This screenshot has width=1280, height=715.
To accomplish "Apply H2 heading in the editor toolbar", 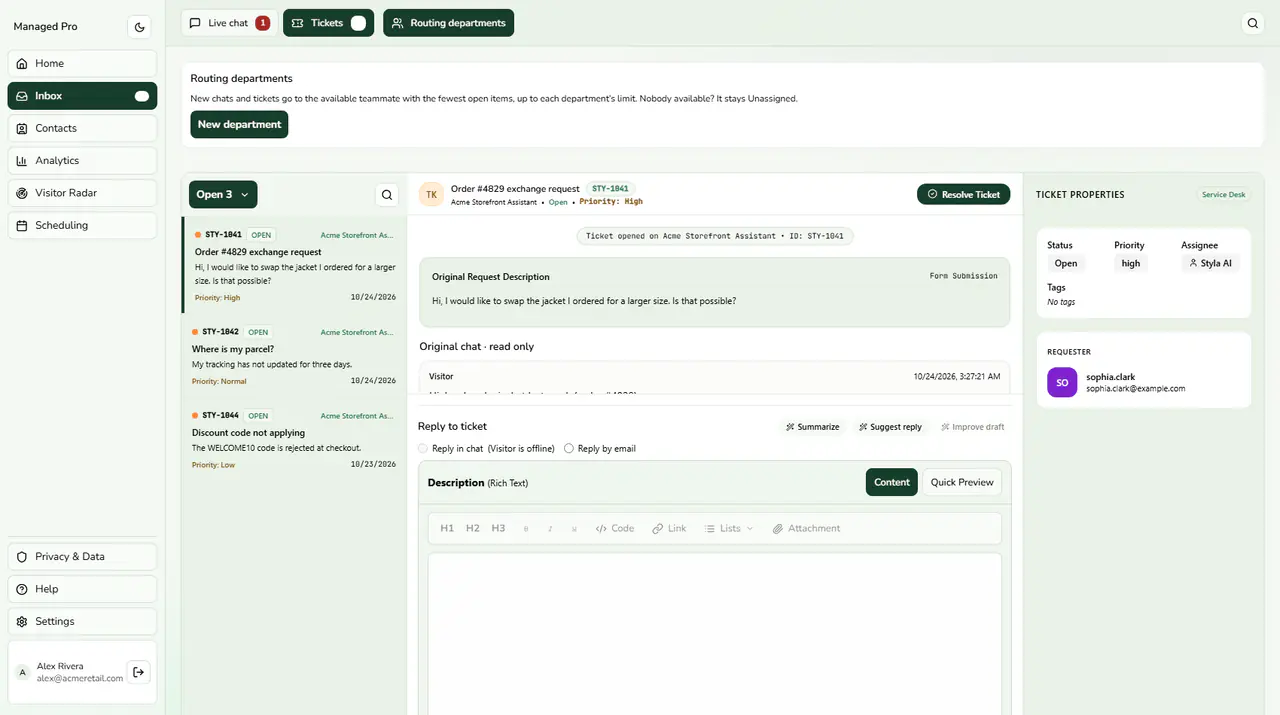I will pyautogui.click(x=473, y=528).
